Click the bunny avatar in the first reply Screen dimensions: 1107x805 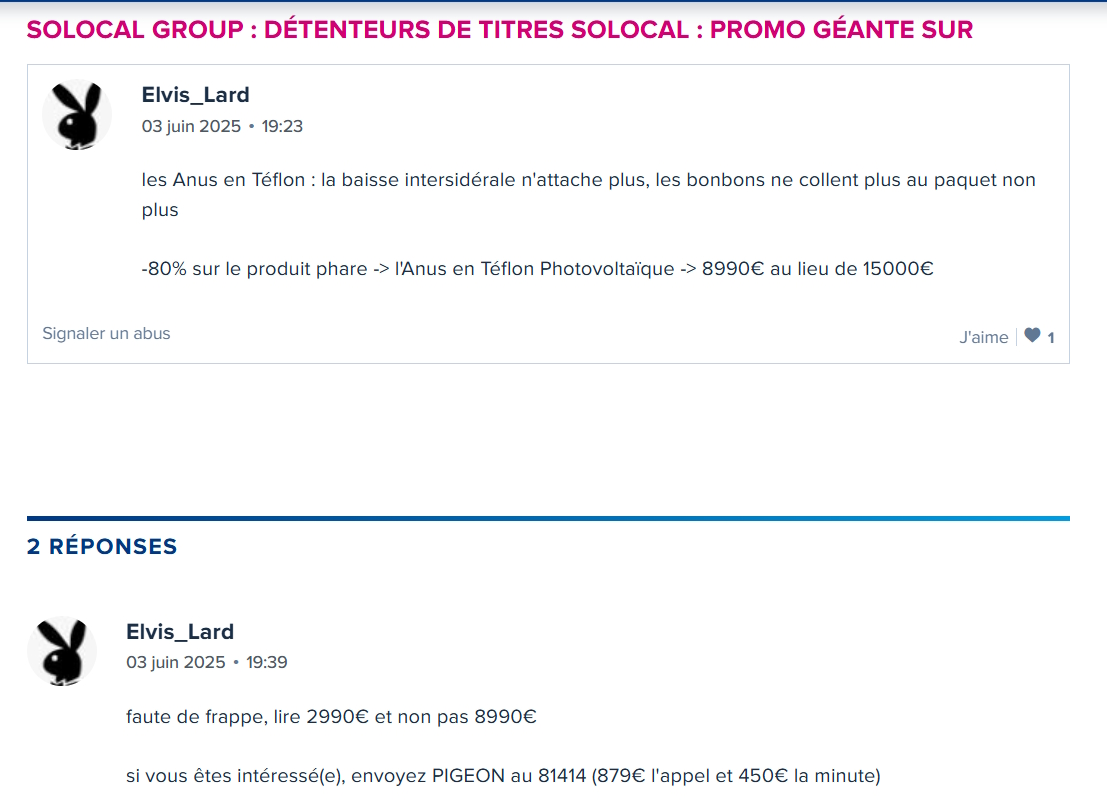coord(62,652)
